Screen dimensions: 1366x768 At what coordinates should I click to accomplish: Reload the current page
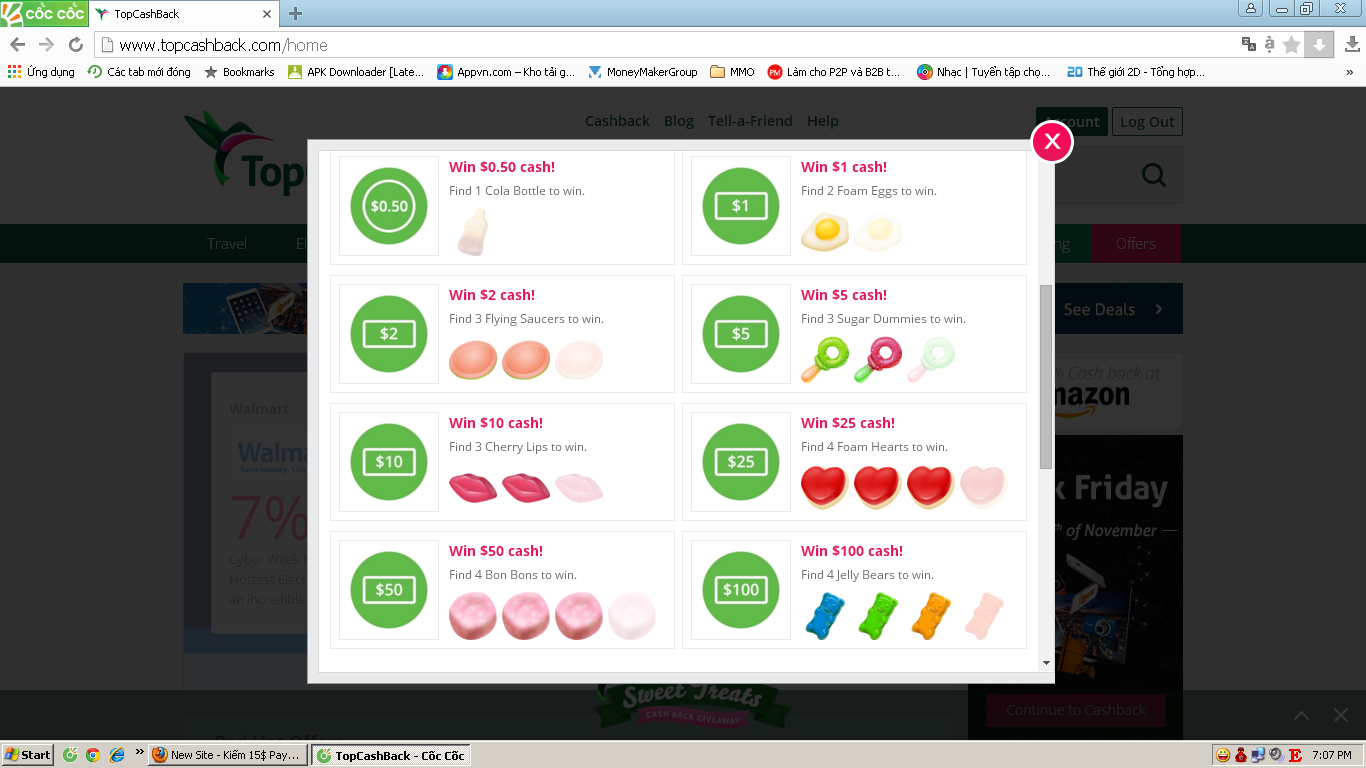pyautogui.click(x=75, y=44)
